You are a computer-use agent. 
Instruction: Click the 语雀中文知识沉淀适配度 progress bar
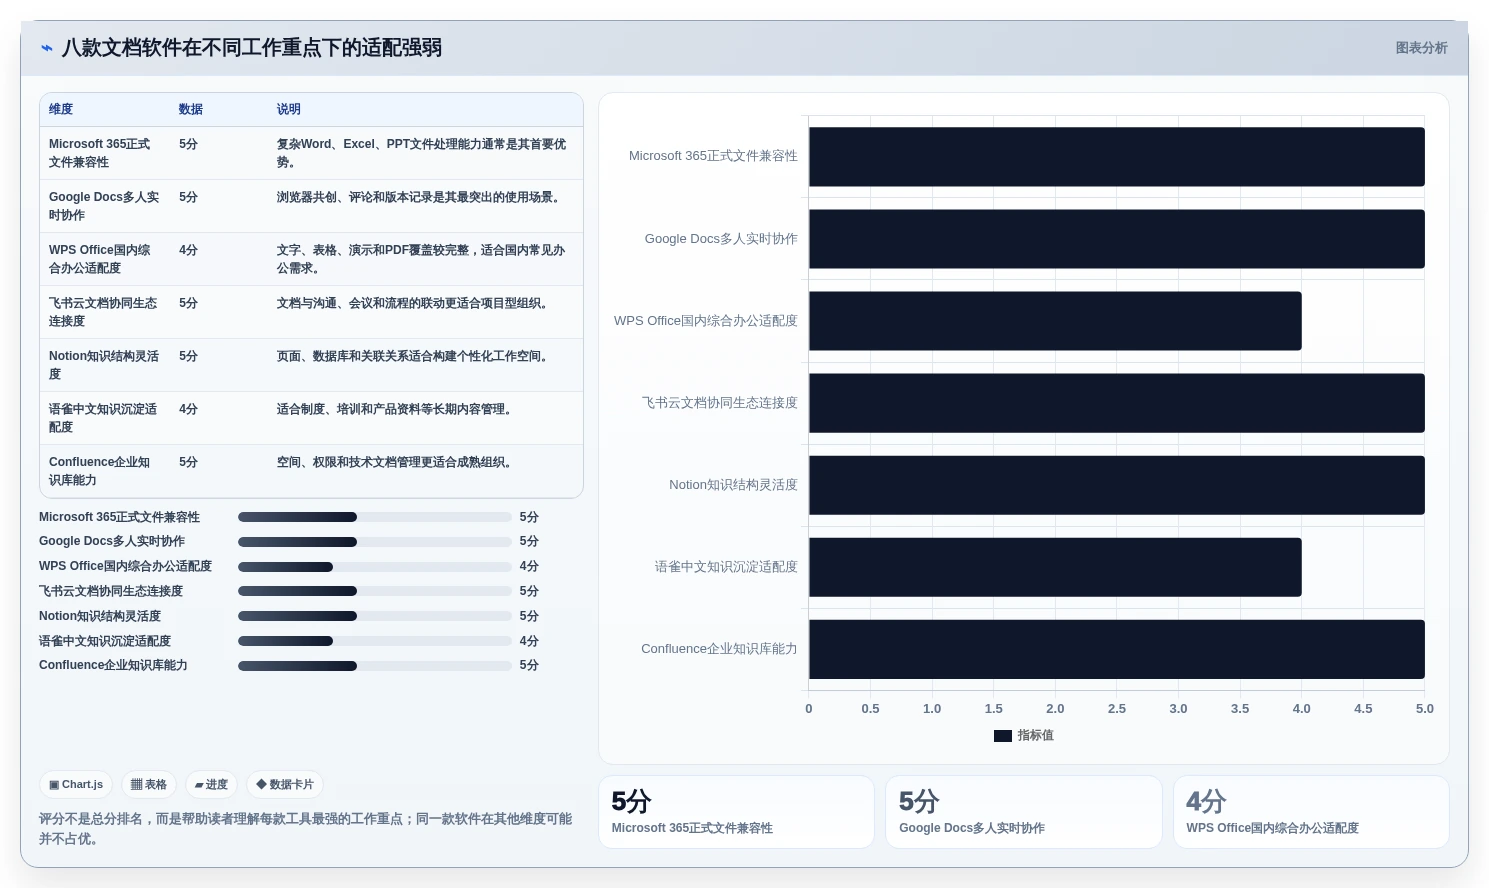pyautogui.click(x=375, y=641)
